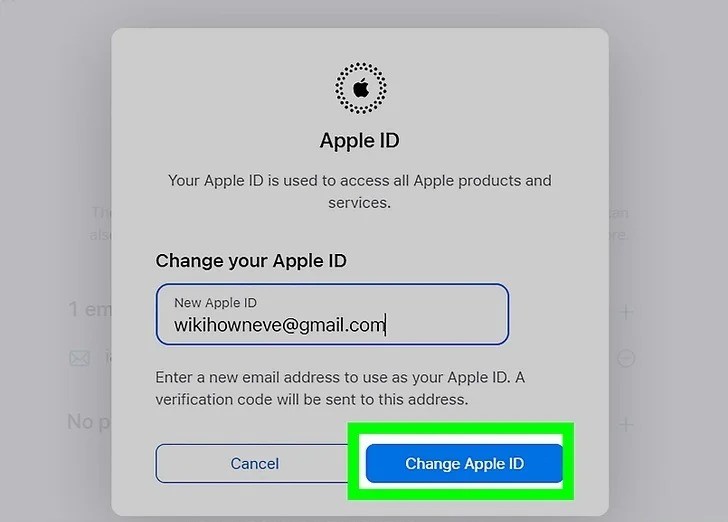This screenshot has width=728, height=522.
Task: Click the 'Enter a new email address' helper text
Action: [x=340, y=377]
